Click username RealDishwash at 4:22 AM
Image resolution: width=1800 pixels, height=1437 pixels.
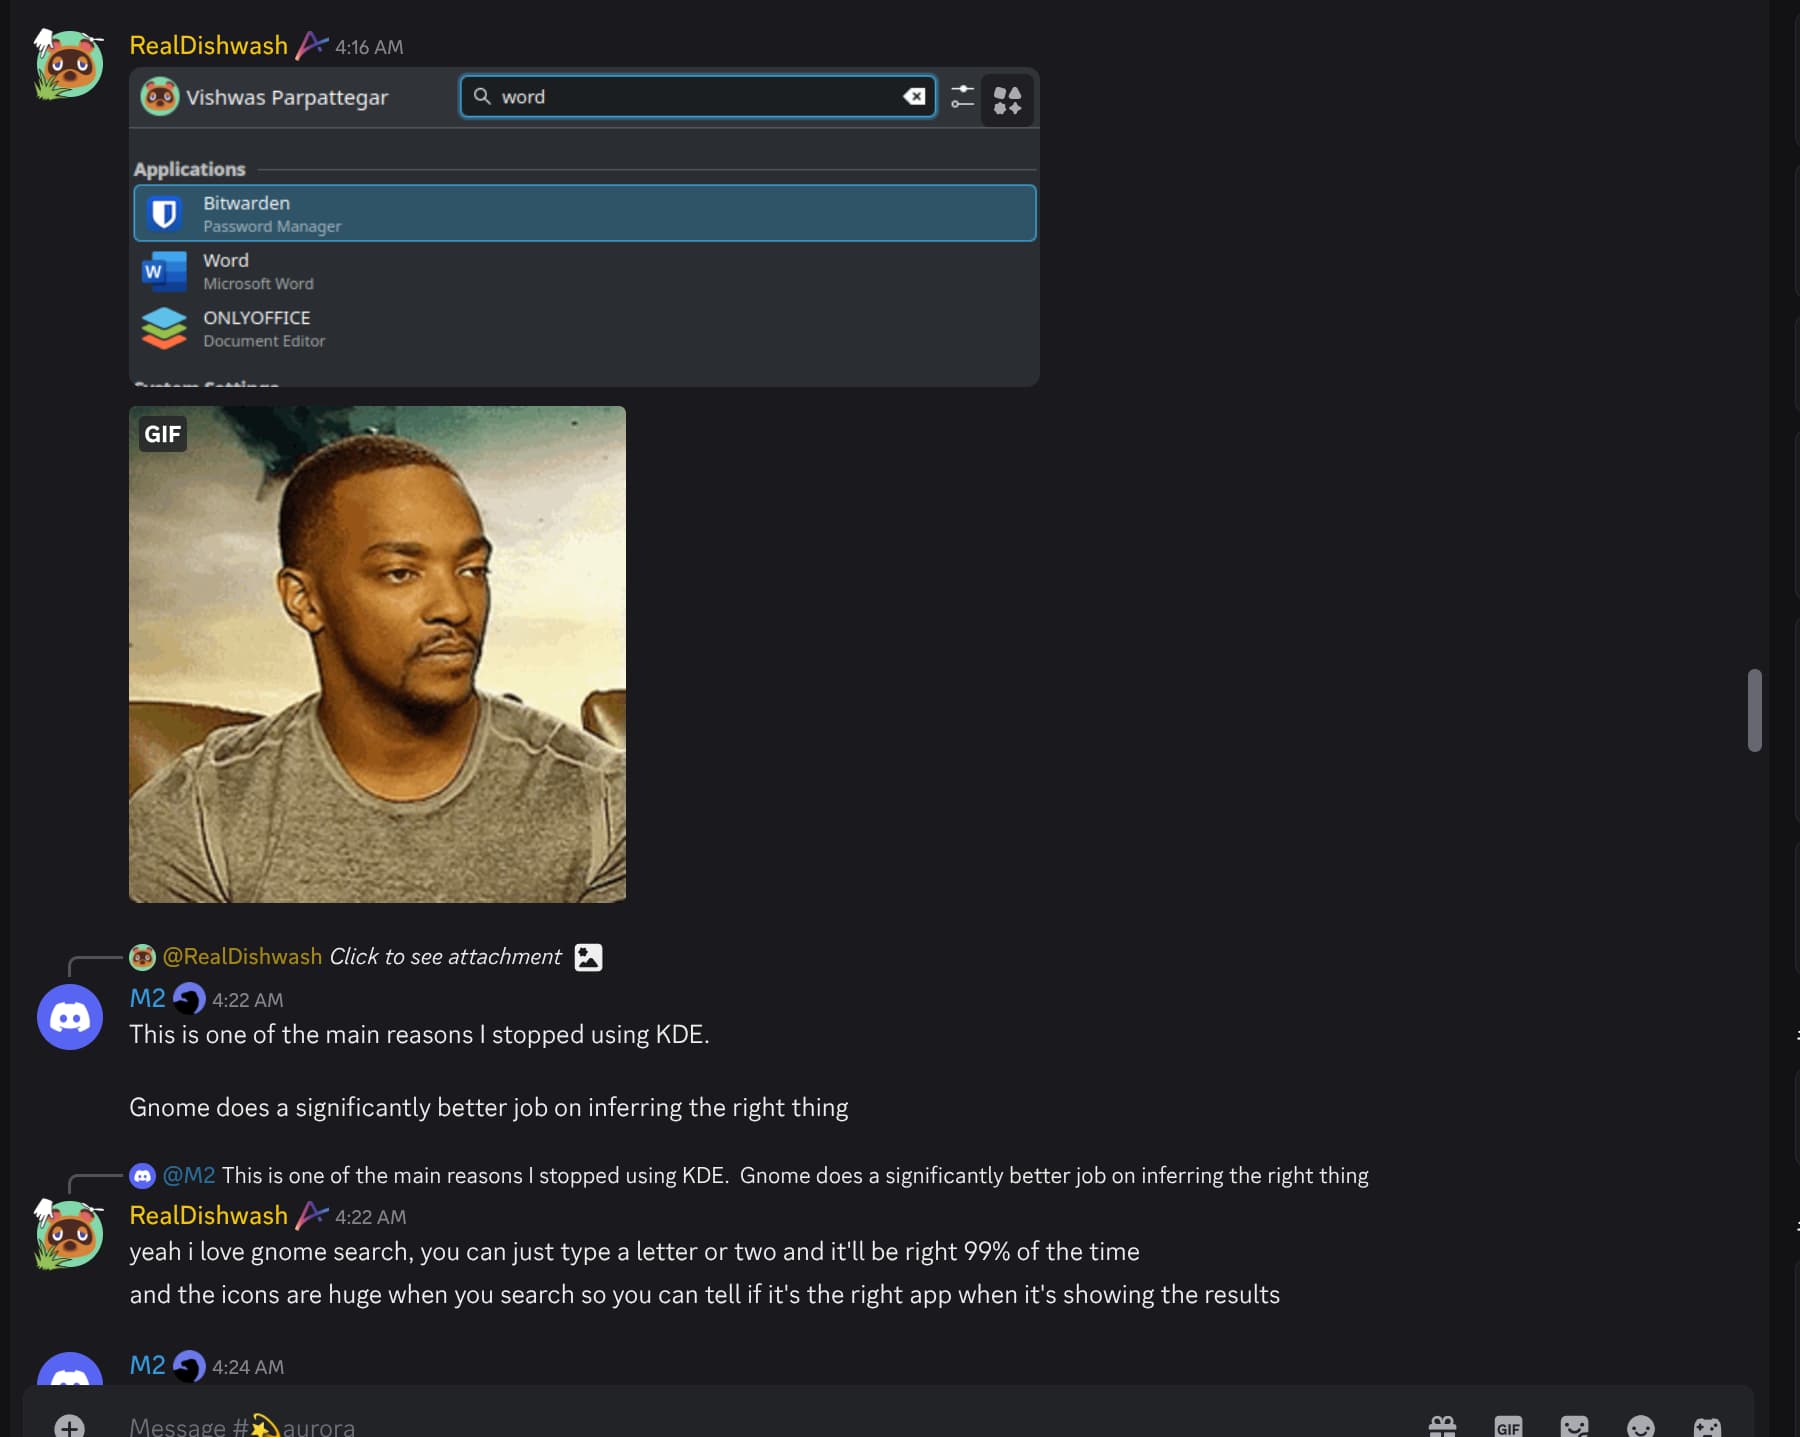[x=209, y=1215]
